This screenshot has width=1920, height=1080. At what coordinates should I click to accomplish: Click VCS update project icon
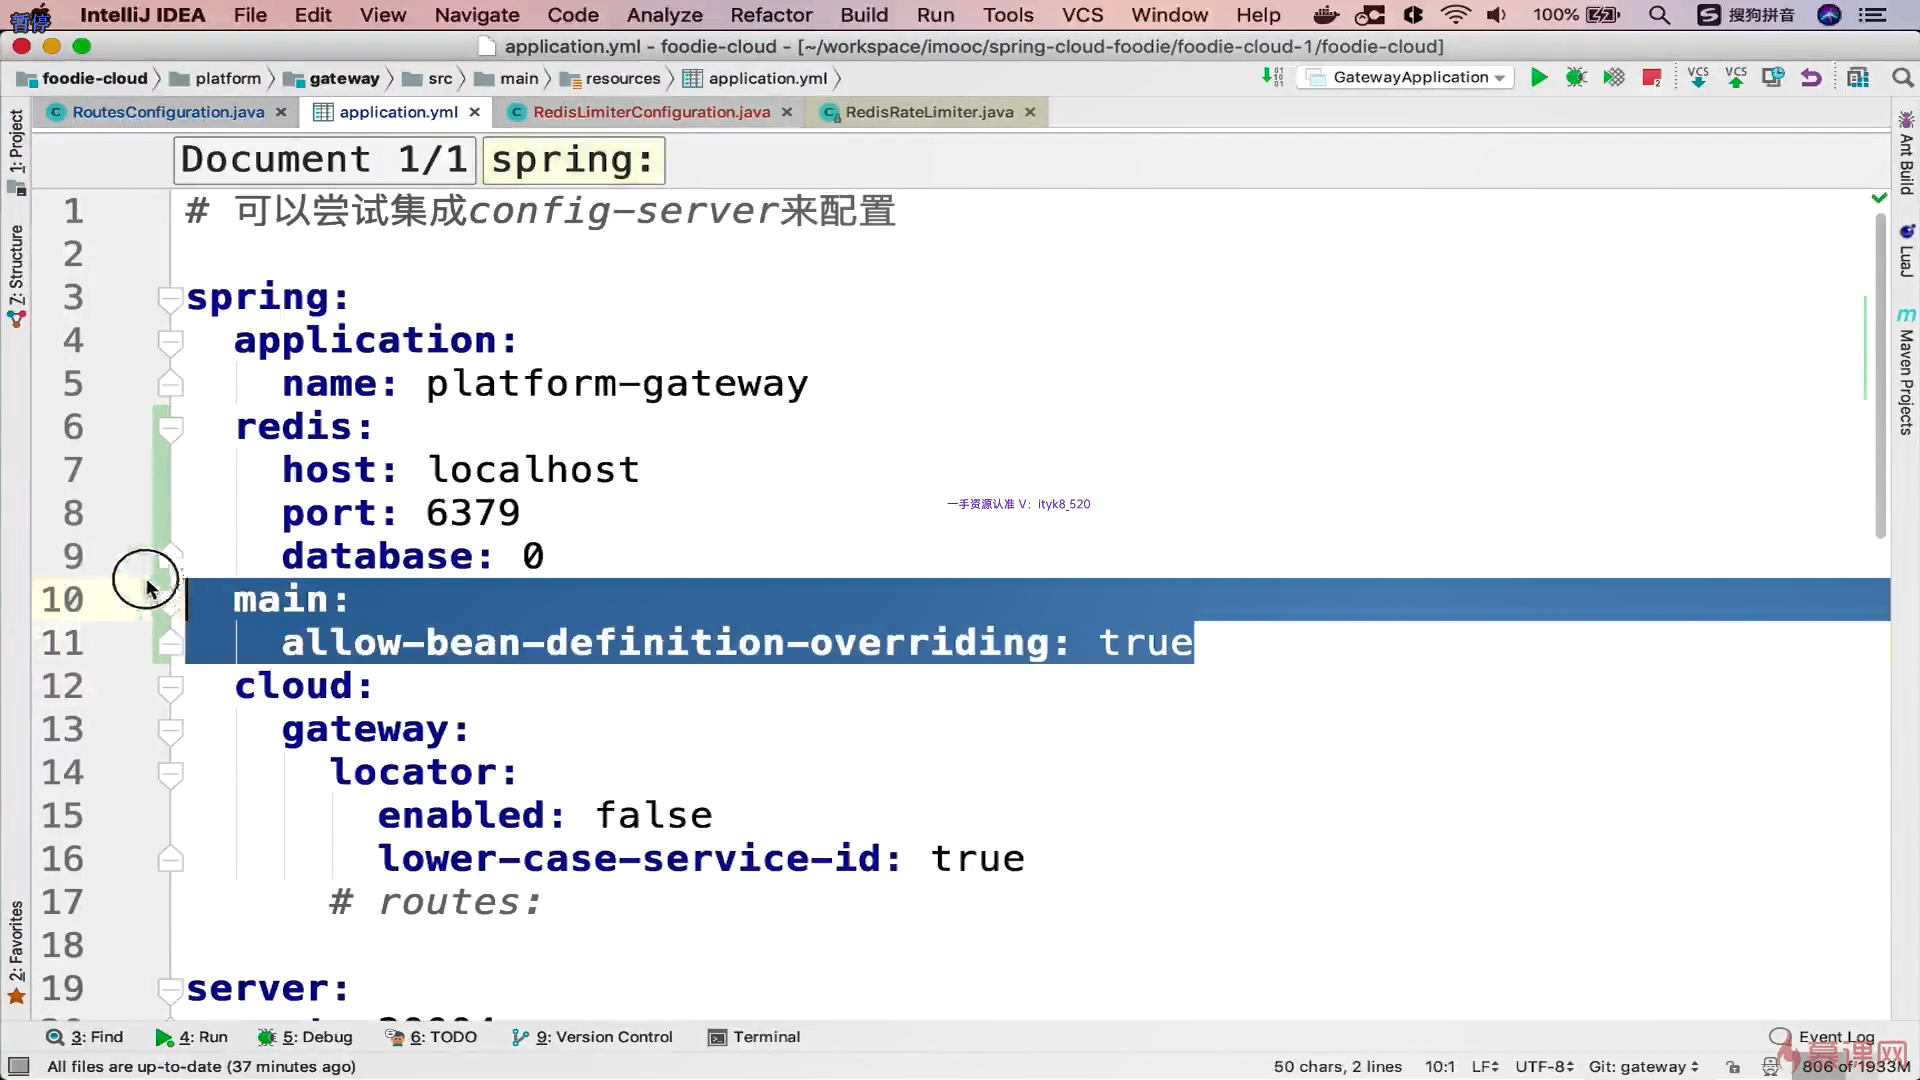(x=1698, y=78)
